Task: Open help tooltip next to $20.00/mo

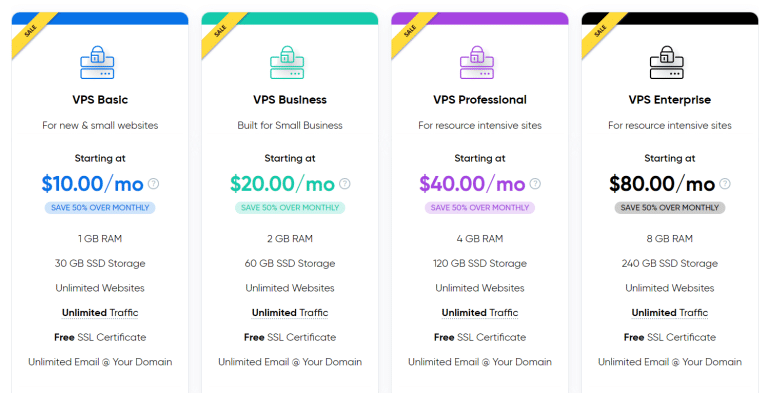Action: coord(345,184)
